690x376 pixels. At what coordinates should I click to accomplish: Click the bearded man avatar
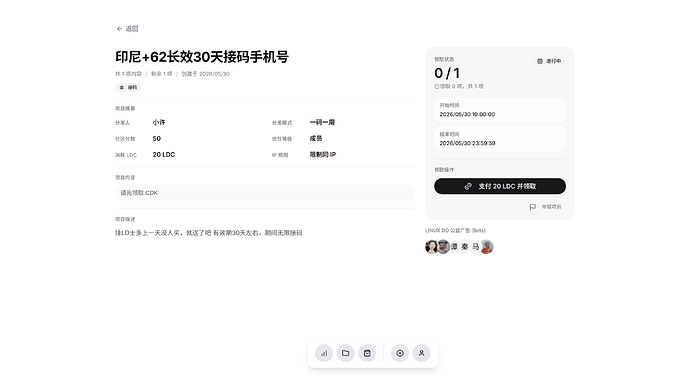(x=443, y=247)
